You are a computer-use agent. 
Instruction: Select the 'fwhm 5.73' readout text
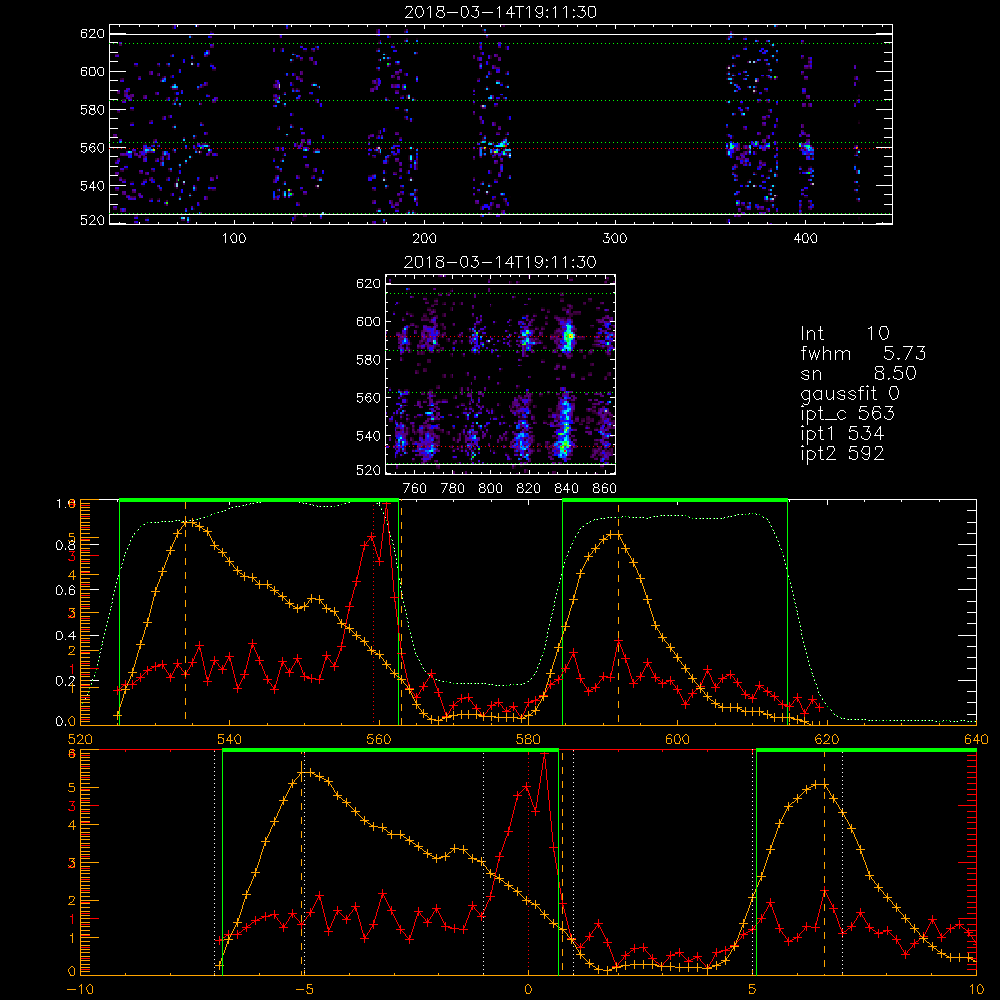[x=863, y=353]
